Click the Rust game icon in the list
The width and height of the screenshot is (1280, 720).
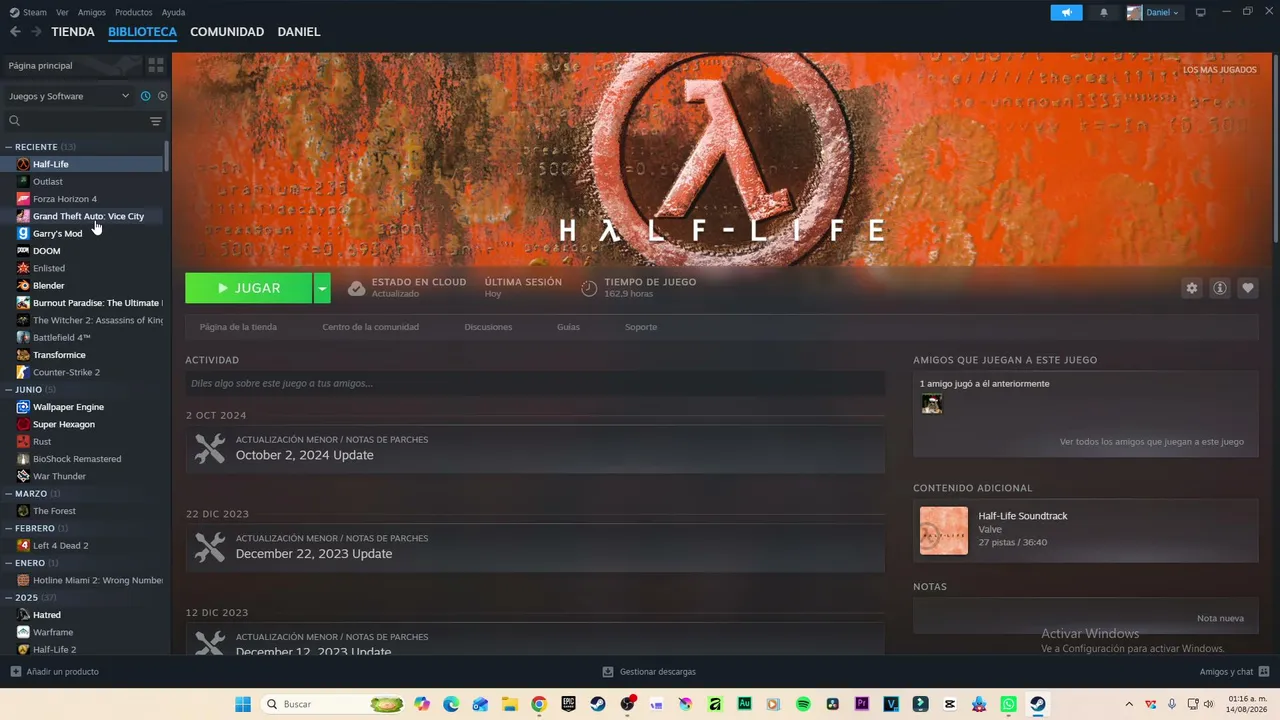point(23,442)
